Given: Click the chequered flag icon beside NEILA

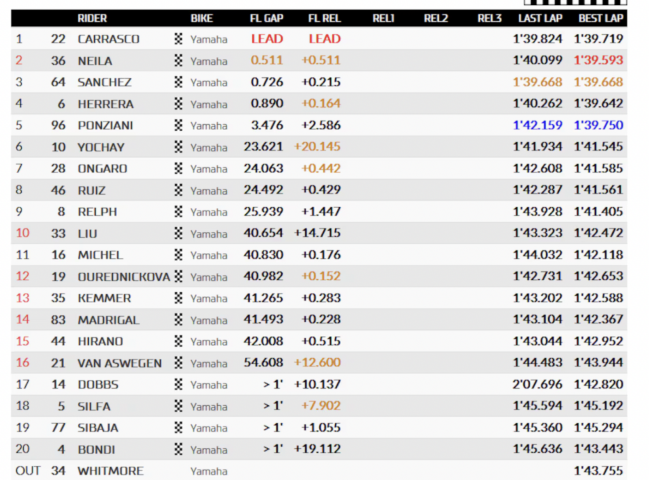Looking at the screenshot, I should coord(178,60).
